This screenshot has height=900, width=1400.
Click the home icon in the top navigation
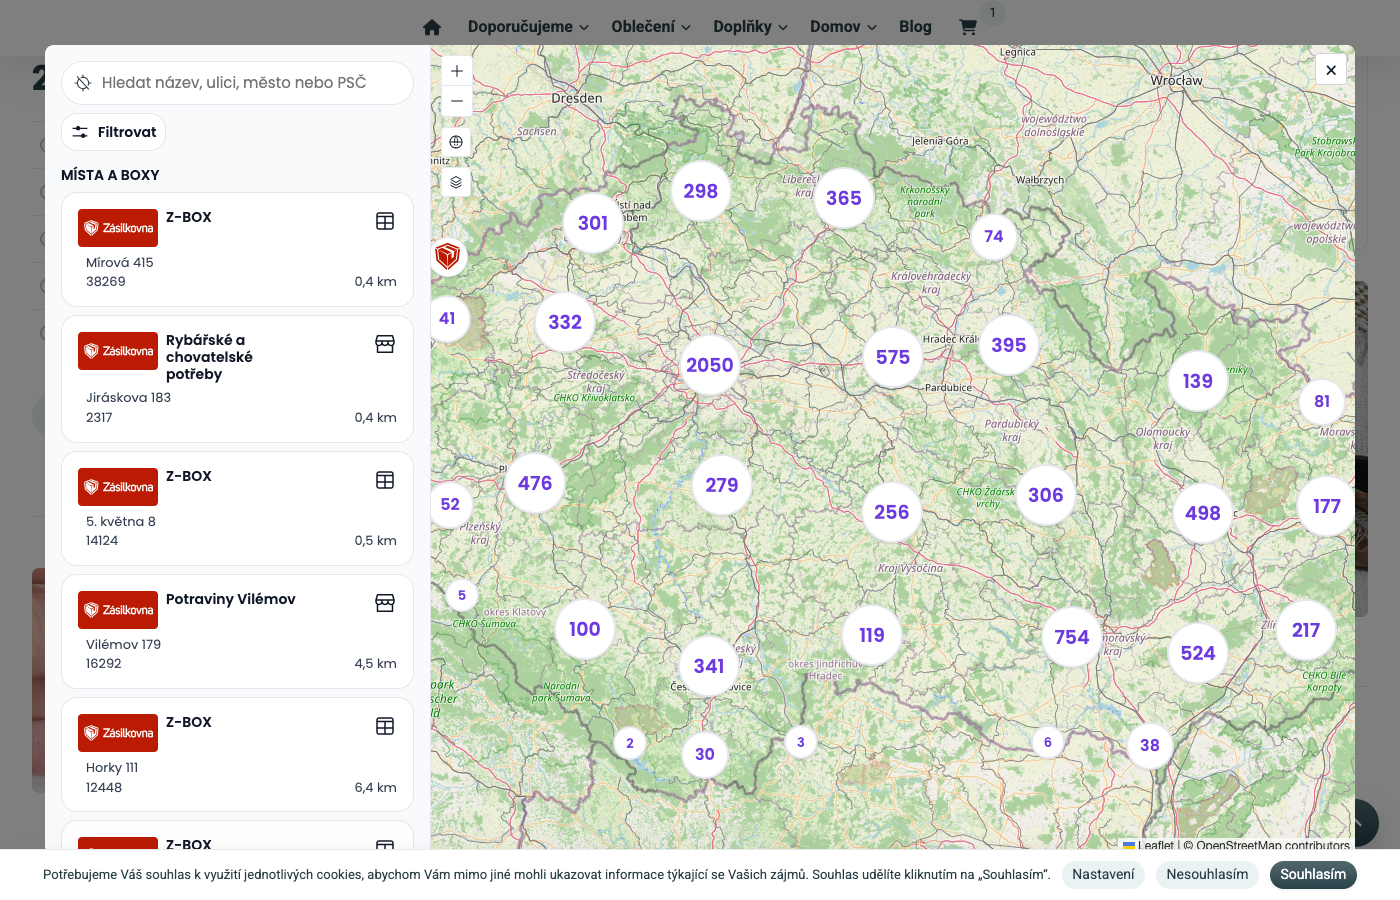[432, 27]
